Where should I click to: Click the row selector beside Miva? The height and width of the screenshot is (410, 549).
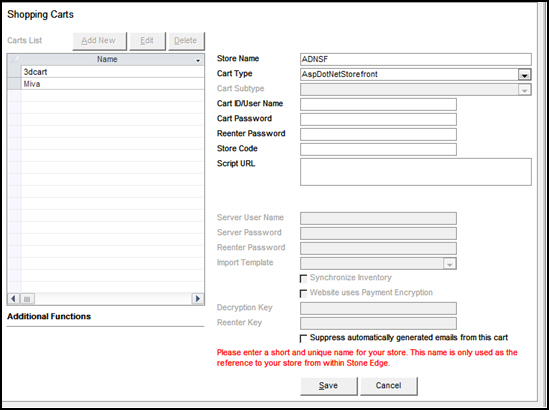(14, 84)
